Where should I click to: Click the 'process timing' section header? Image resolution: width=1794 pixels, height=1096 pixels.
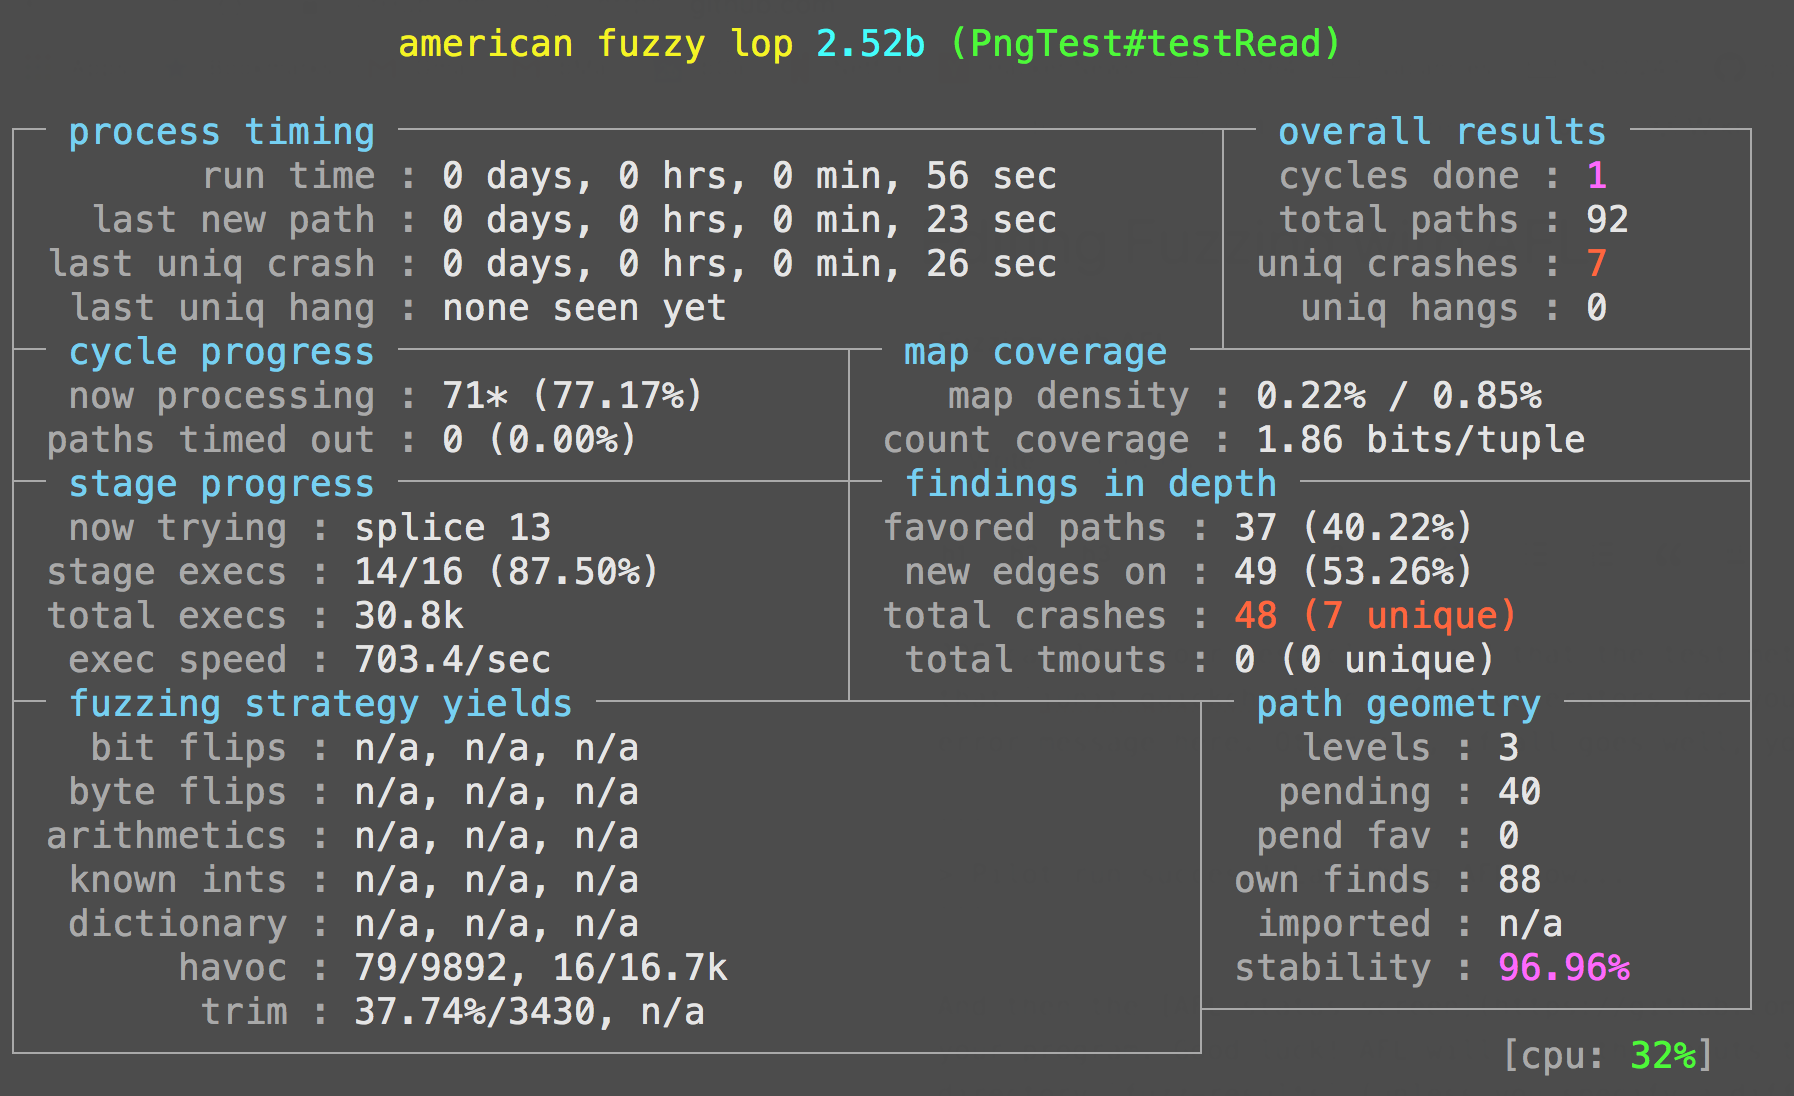pos(222,132)
